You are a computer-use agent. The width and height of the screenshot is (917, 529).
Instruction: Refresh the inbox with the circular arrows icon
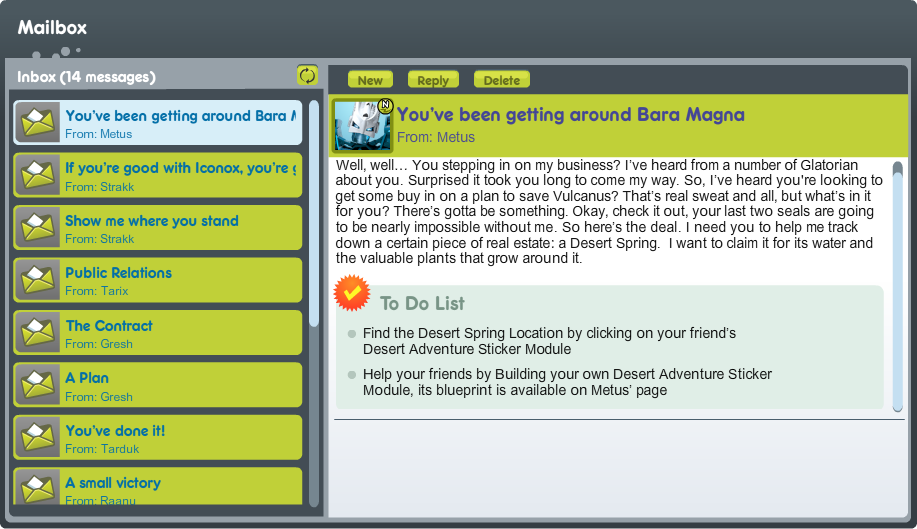pyautogui.click(x=307, y=75)
